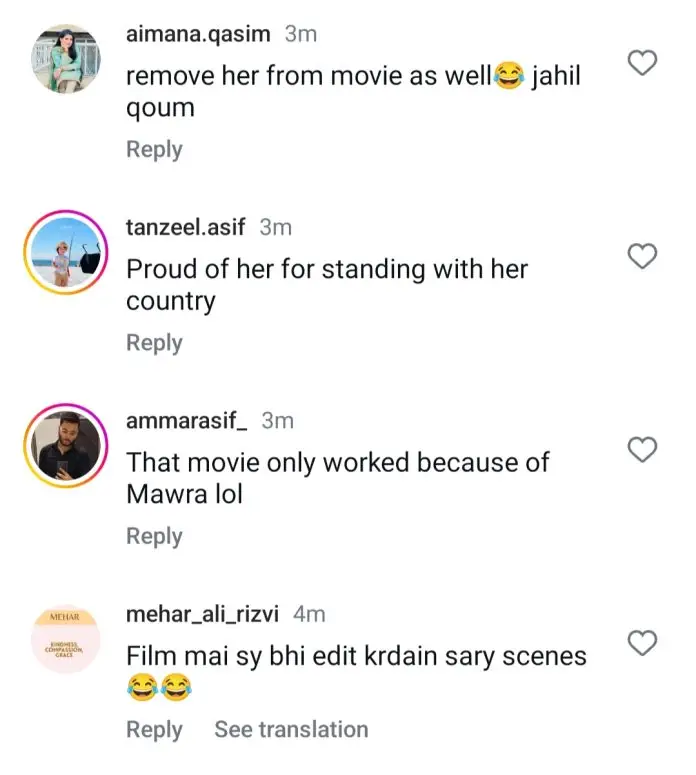
Task: Reply to ammarasif_'s comment
Action: coord(154,536)
